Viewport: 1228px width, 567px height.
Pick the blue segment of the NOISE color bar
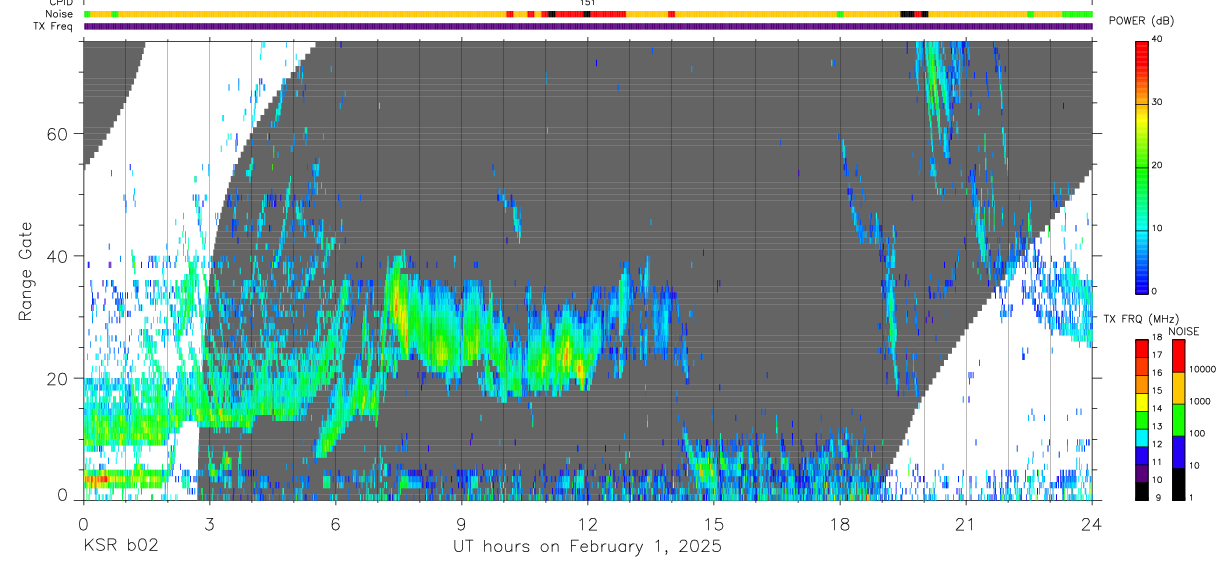tap(1178, 452)
